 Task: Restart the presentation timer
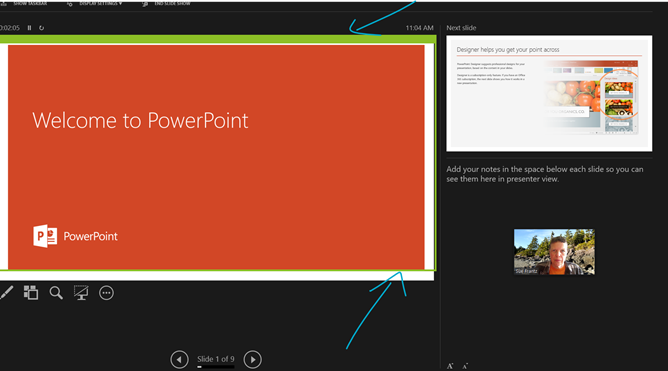(x=41, y=28)
